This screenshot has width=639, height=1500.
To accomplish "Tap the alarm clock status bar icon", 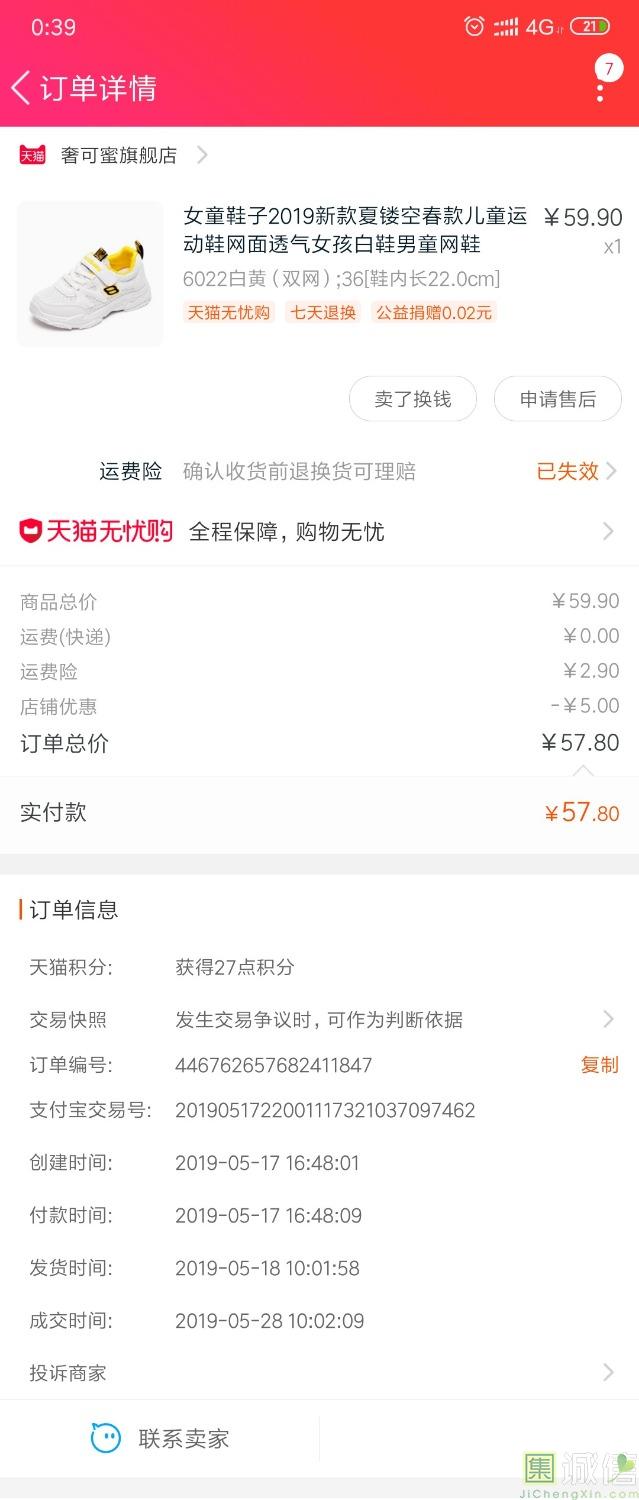I will [x=474, y=27].
